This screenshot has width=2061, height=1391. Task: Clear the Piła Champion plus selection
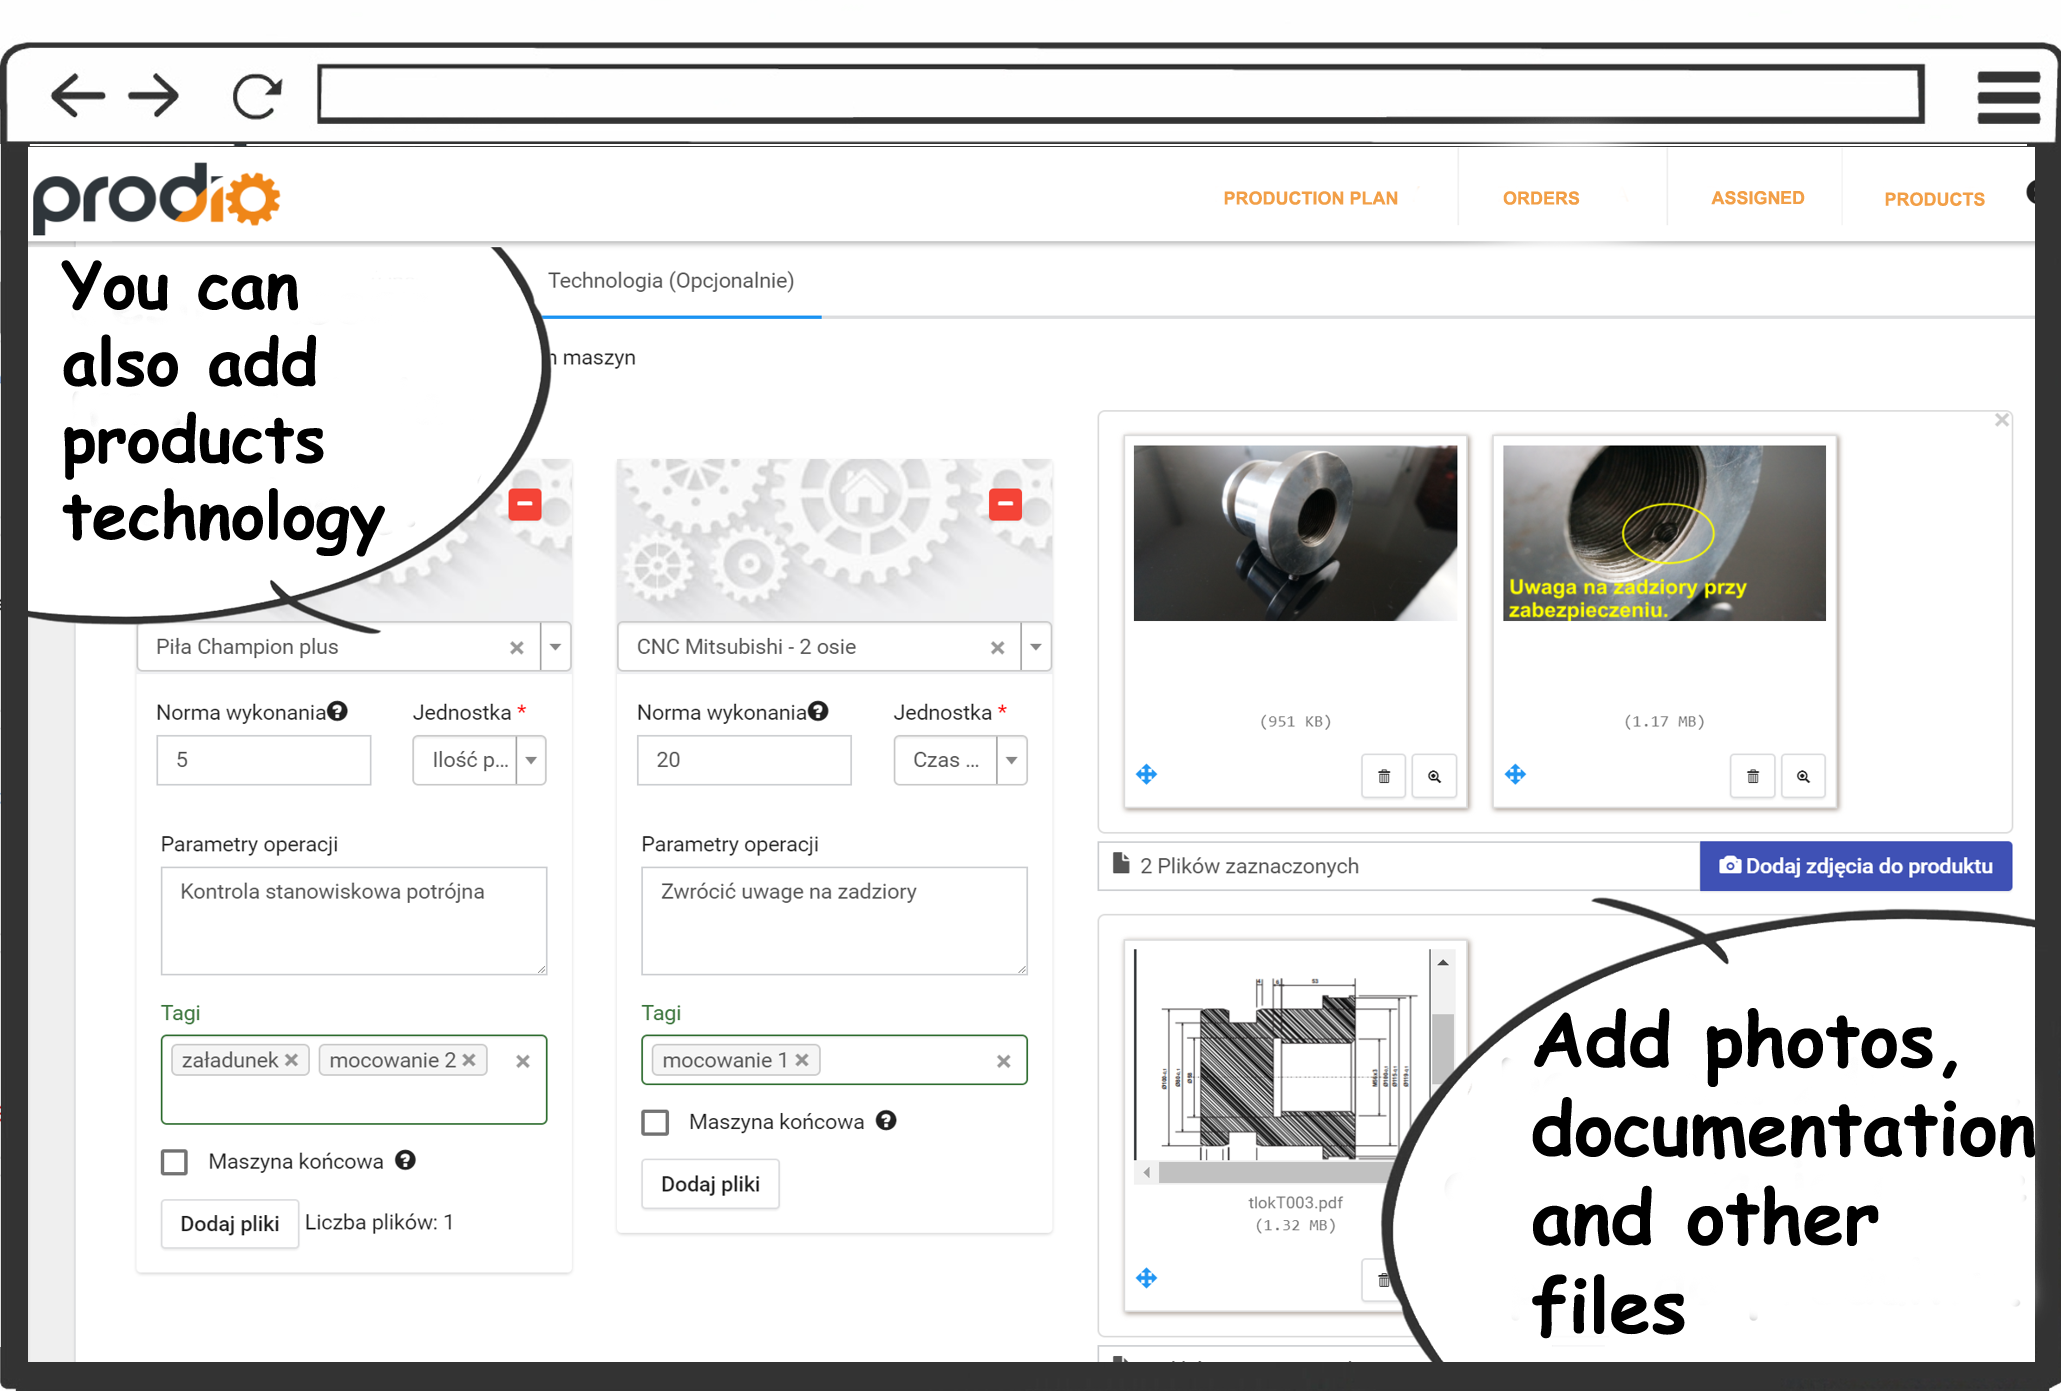point(516,647)
